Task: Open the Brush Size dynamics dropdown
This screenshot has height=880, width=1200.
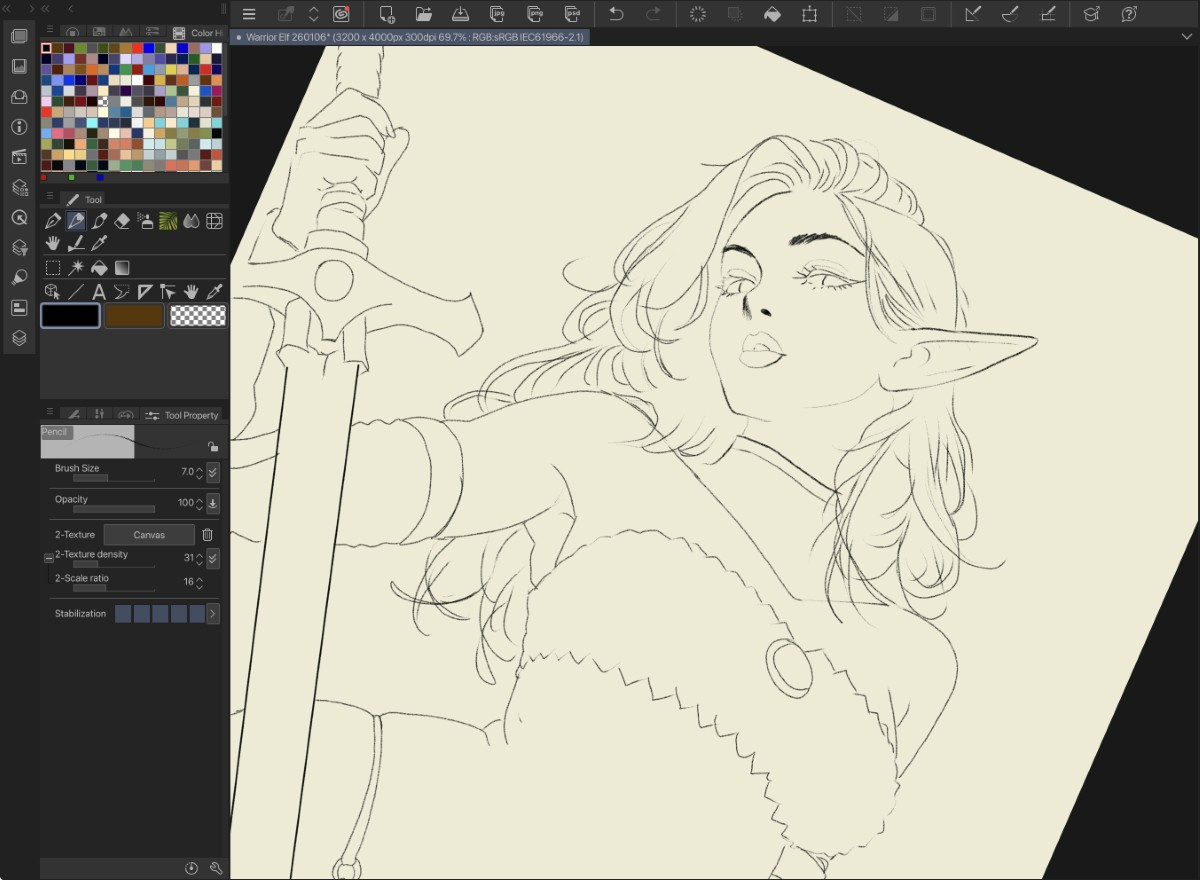Action: point(213,472)
